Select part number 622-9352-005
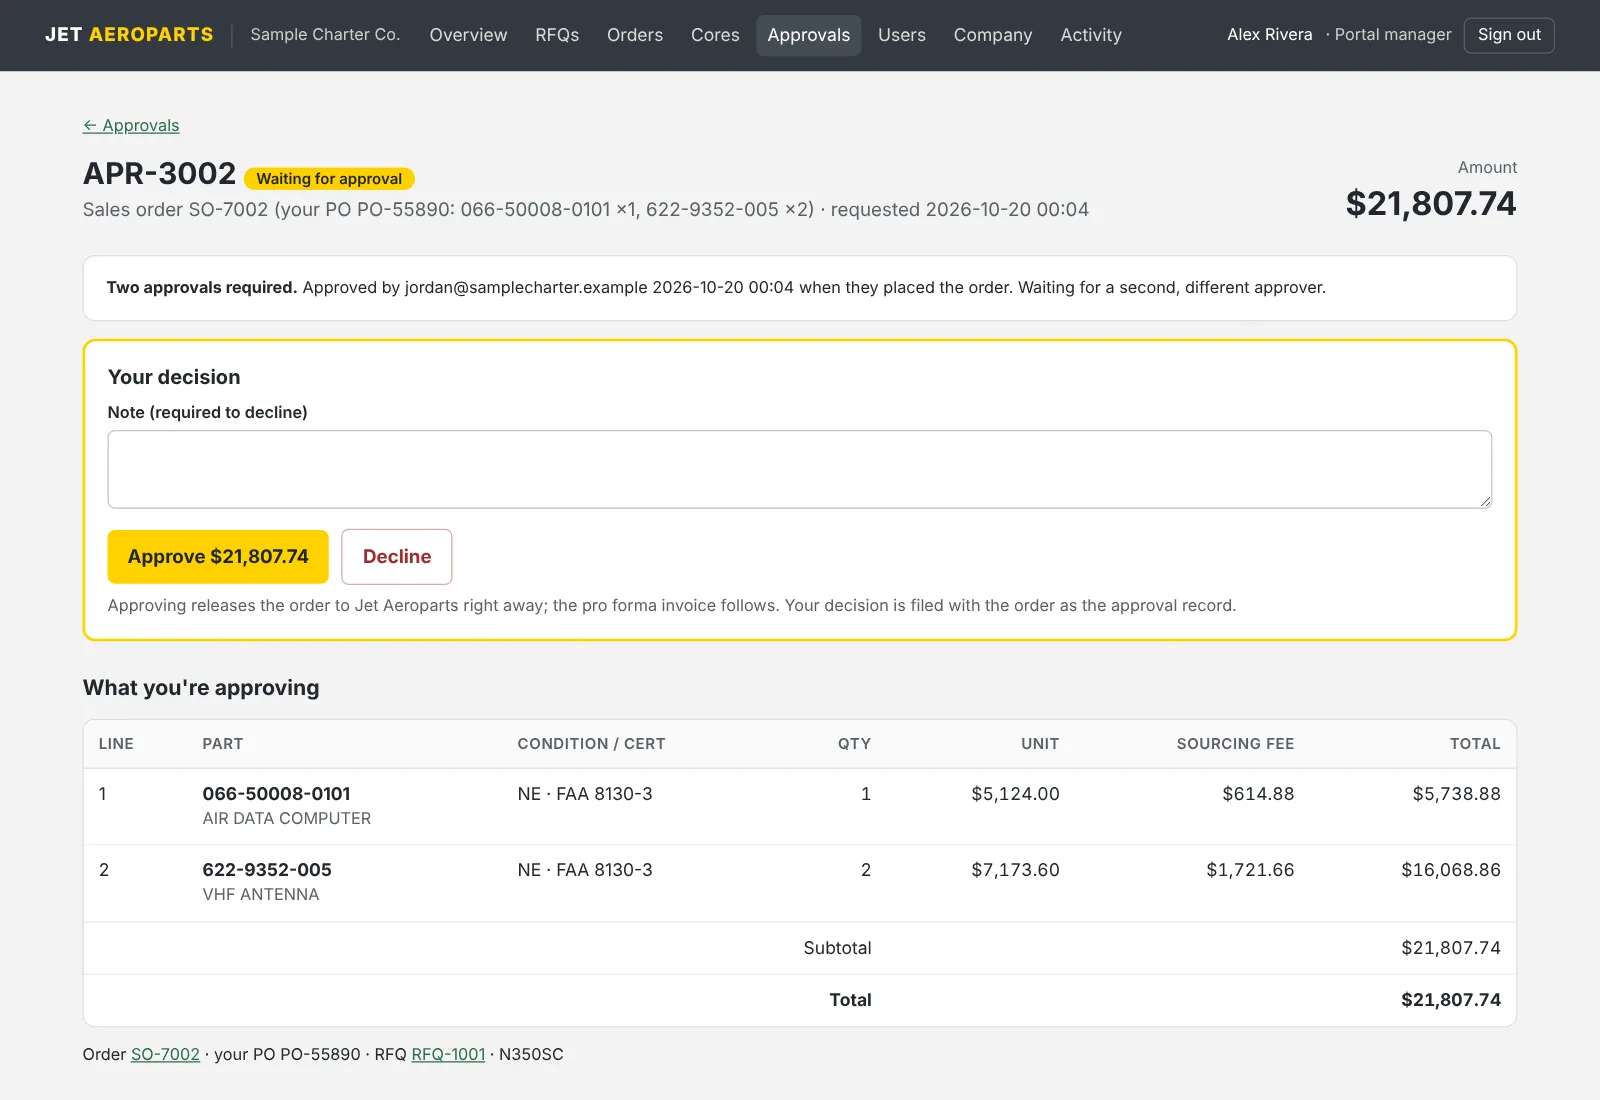This screenshot has width=1600, height=1100. click(267, 870)
